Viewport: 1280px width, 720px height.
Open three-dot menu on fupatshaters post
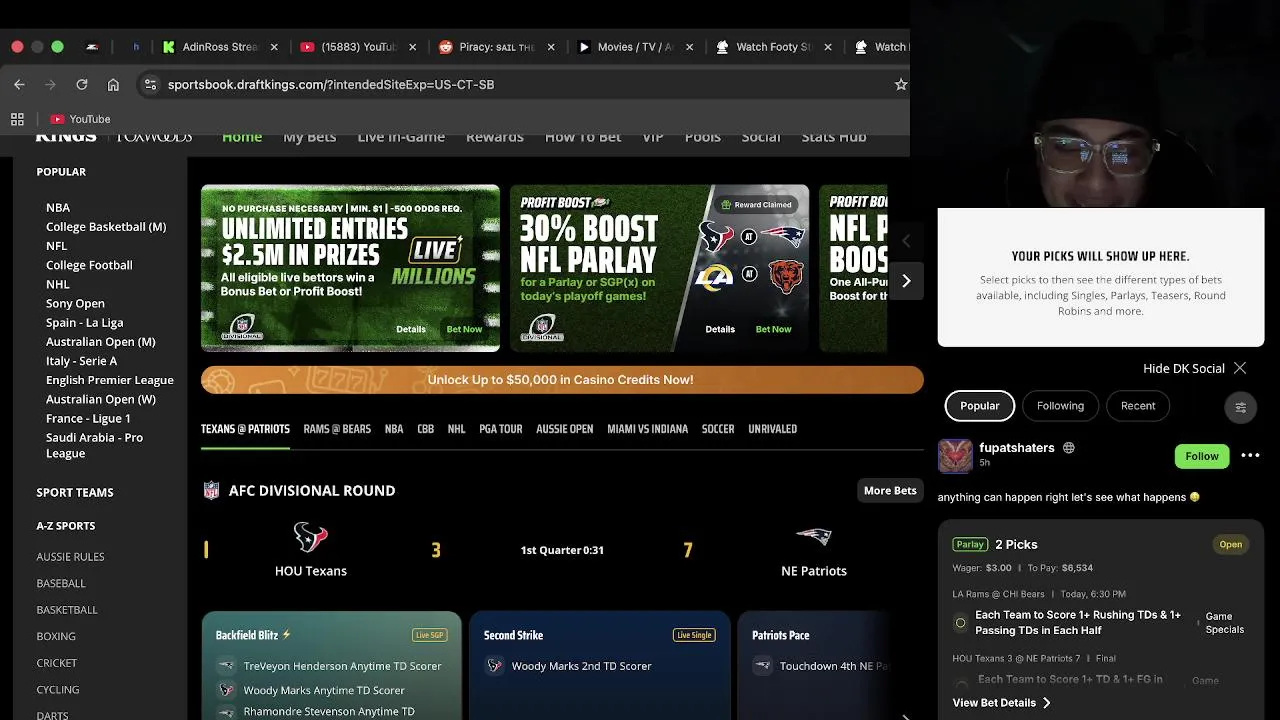tap(1250, 456)
